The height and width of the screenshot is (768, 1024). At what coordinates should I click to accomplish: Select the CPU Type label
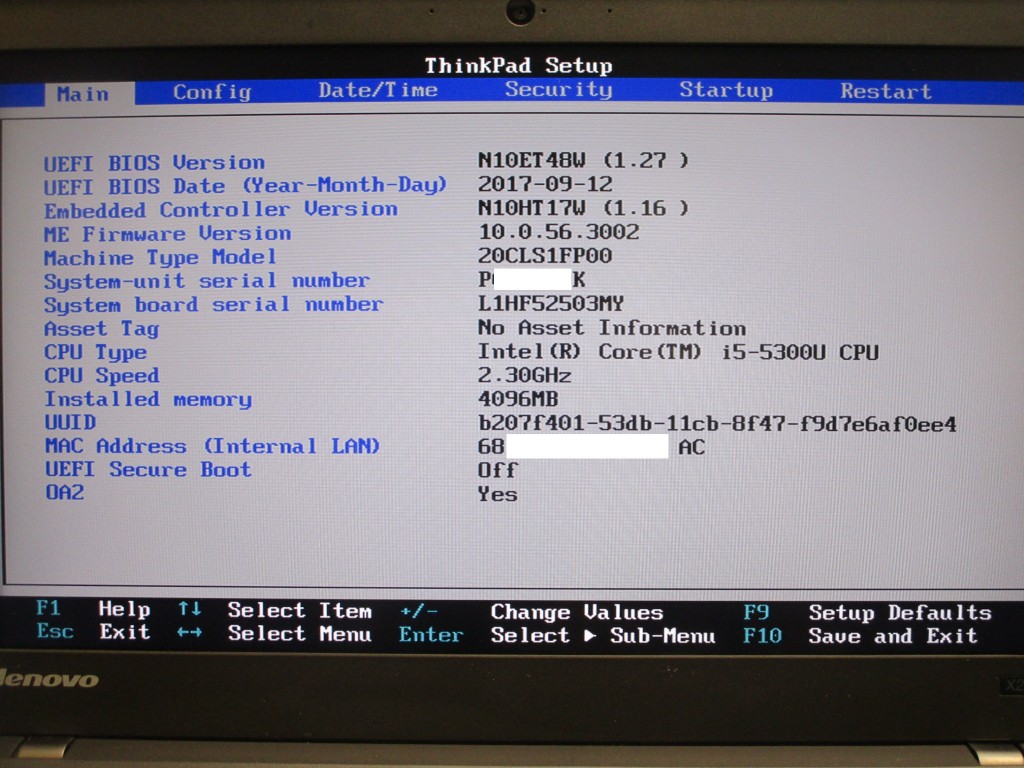pyautogui.click(x=95, y=353)
